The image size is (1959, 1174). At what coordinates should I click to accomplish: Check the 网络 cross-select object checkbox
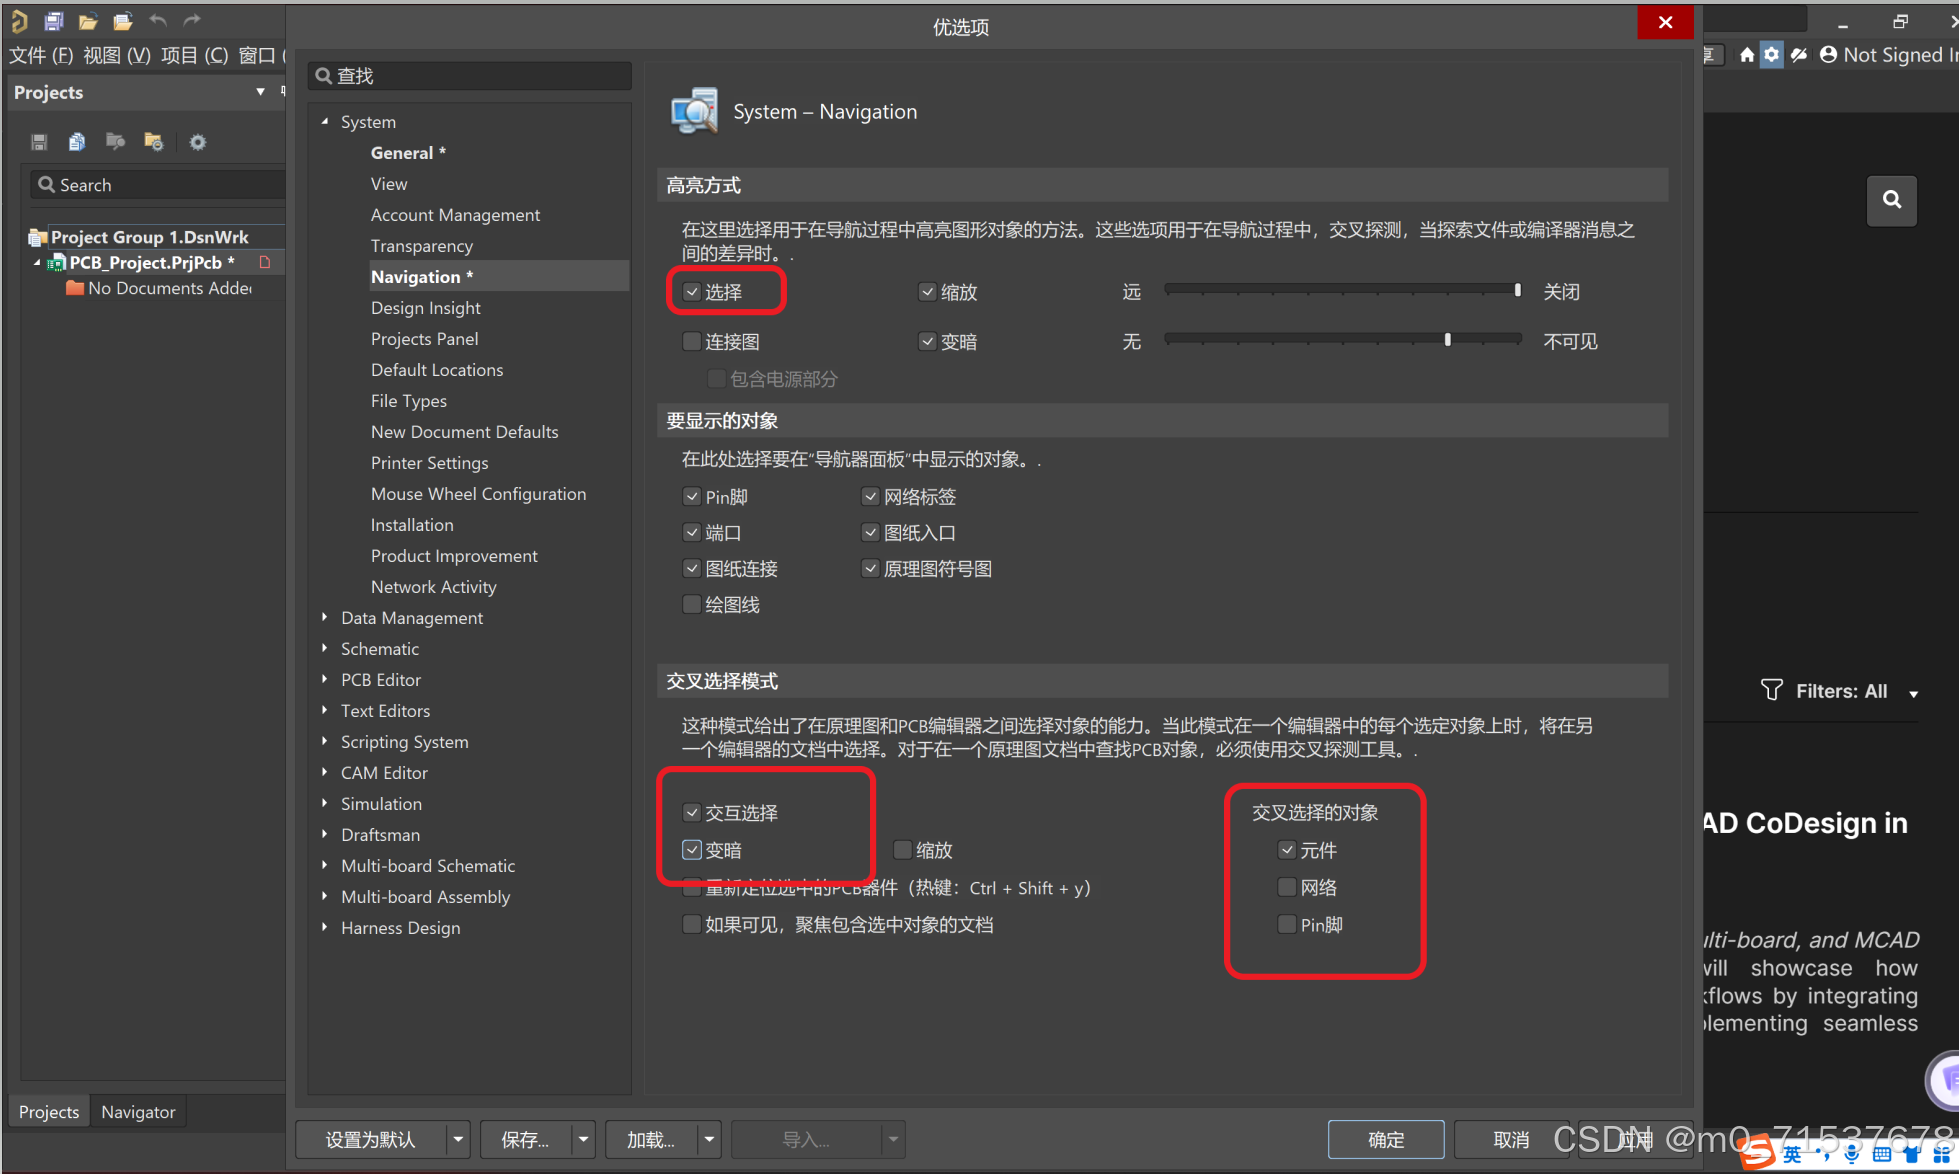click(1287, 887)
